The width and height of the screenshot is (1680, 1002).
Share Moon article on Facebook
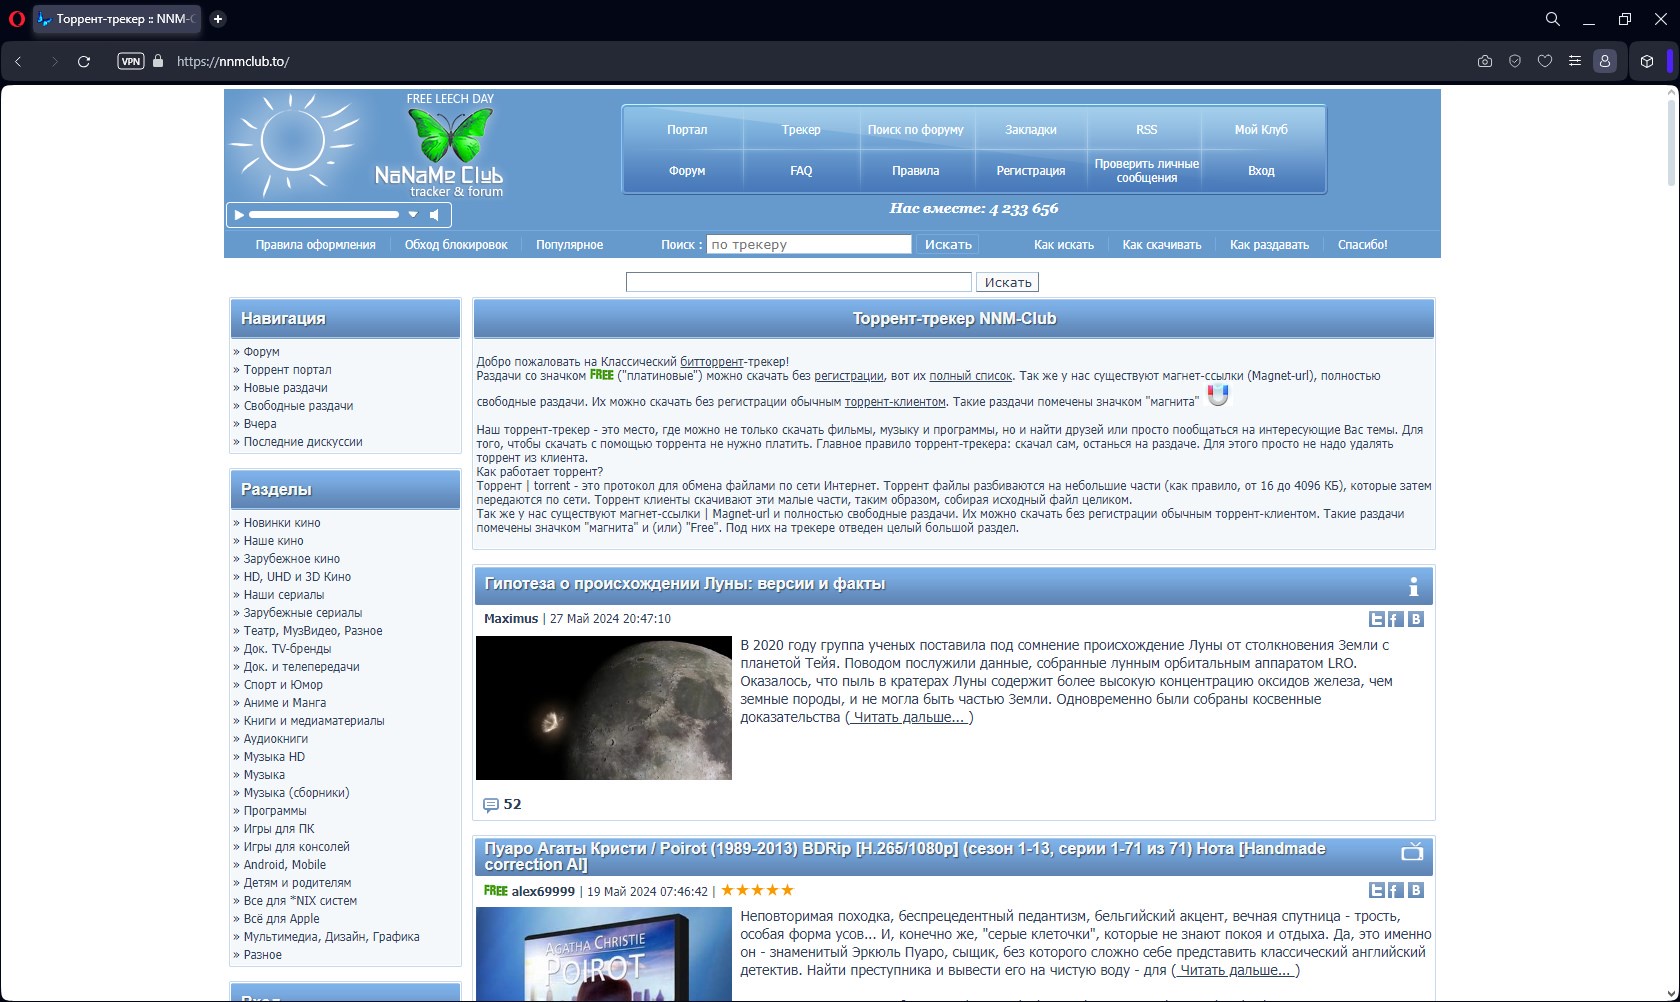tap(1395, 620)
